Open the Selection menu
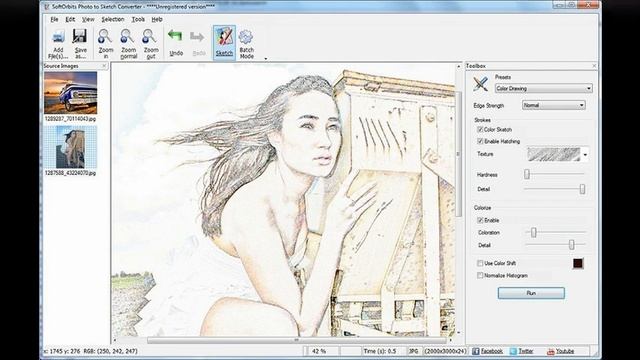This screenshot has height=360, width=640. point(113,19)
